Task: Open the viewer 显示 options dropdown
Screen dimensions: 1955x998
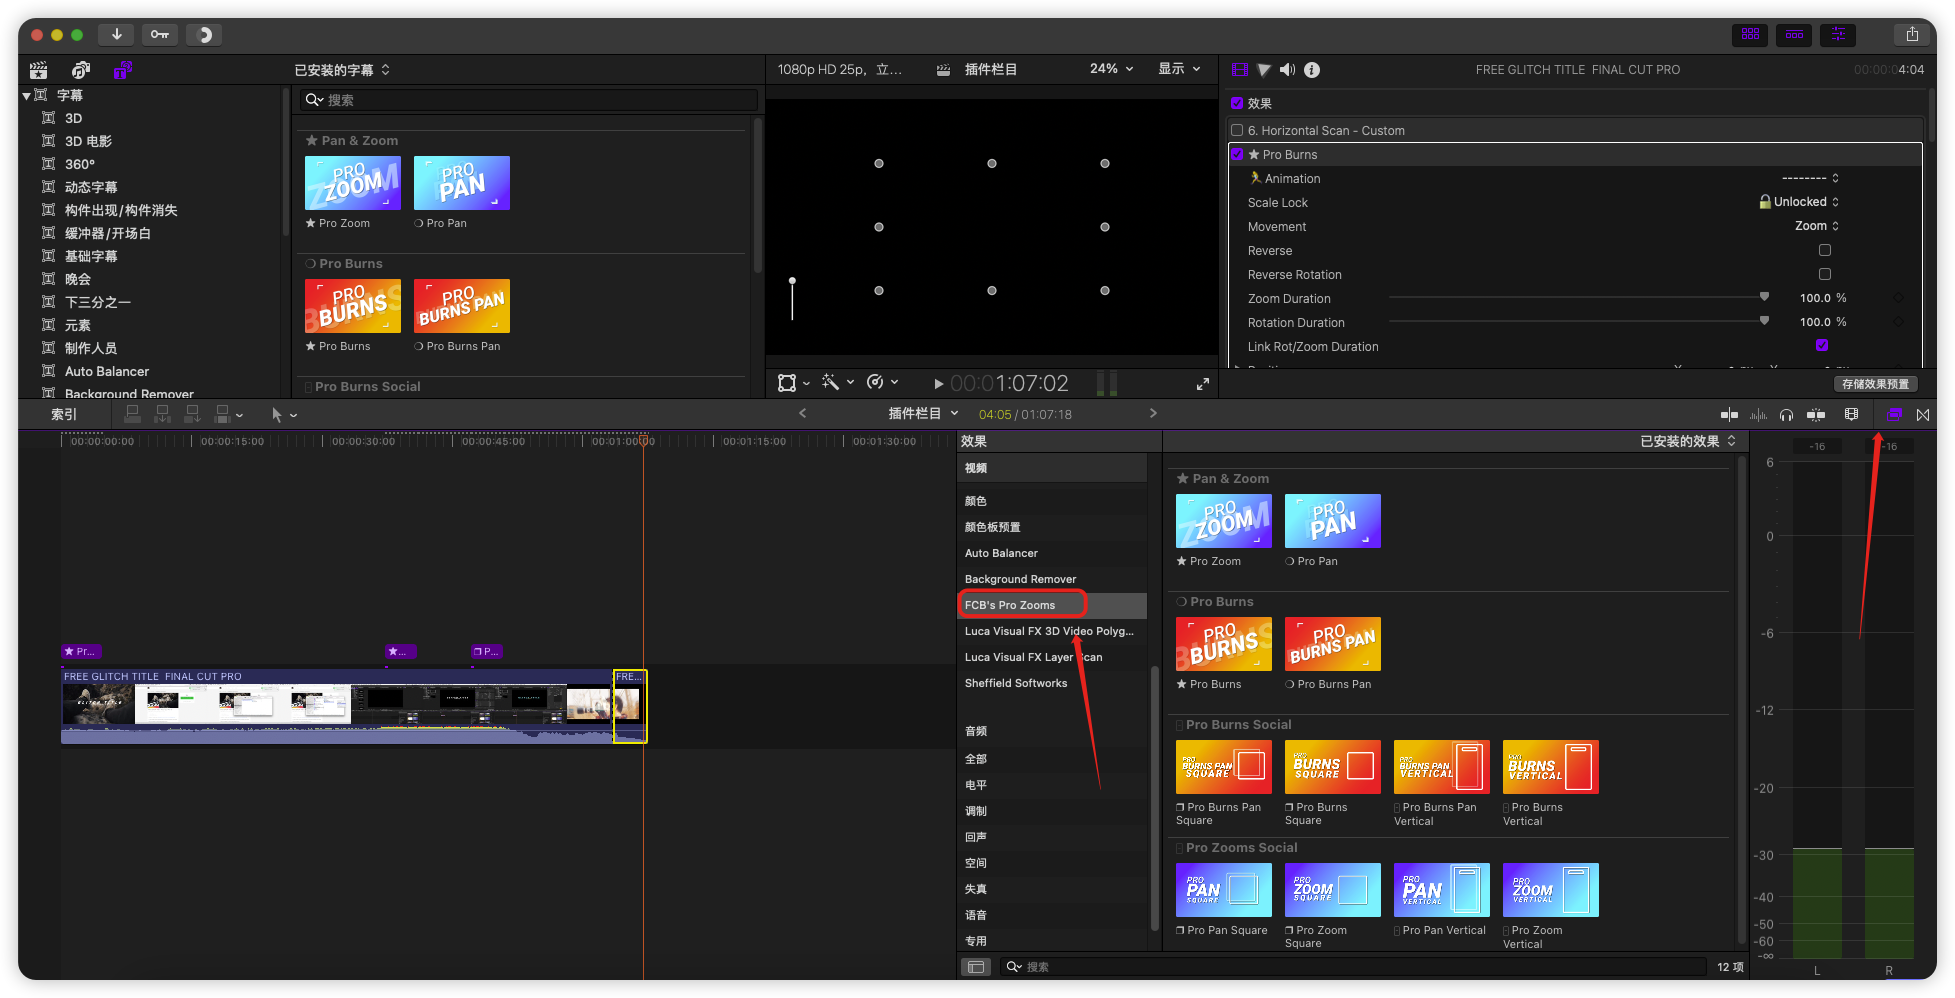Action: tap(1179, 69)
